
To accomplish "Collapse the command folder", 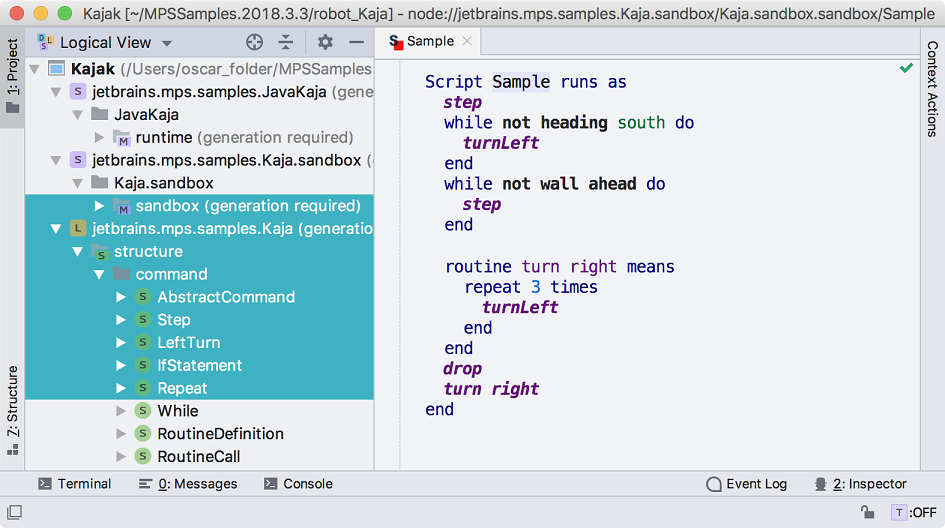I will click(x=99, y=274).
